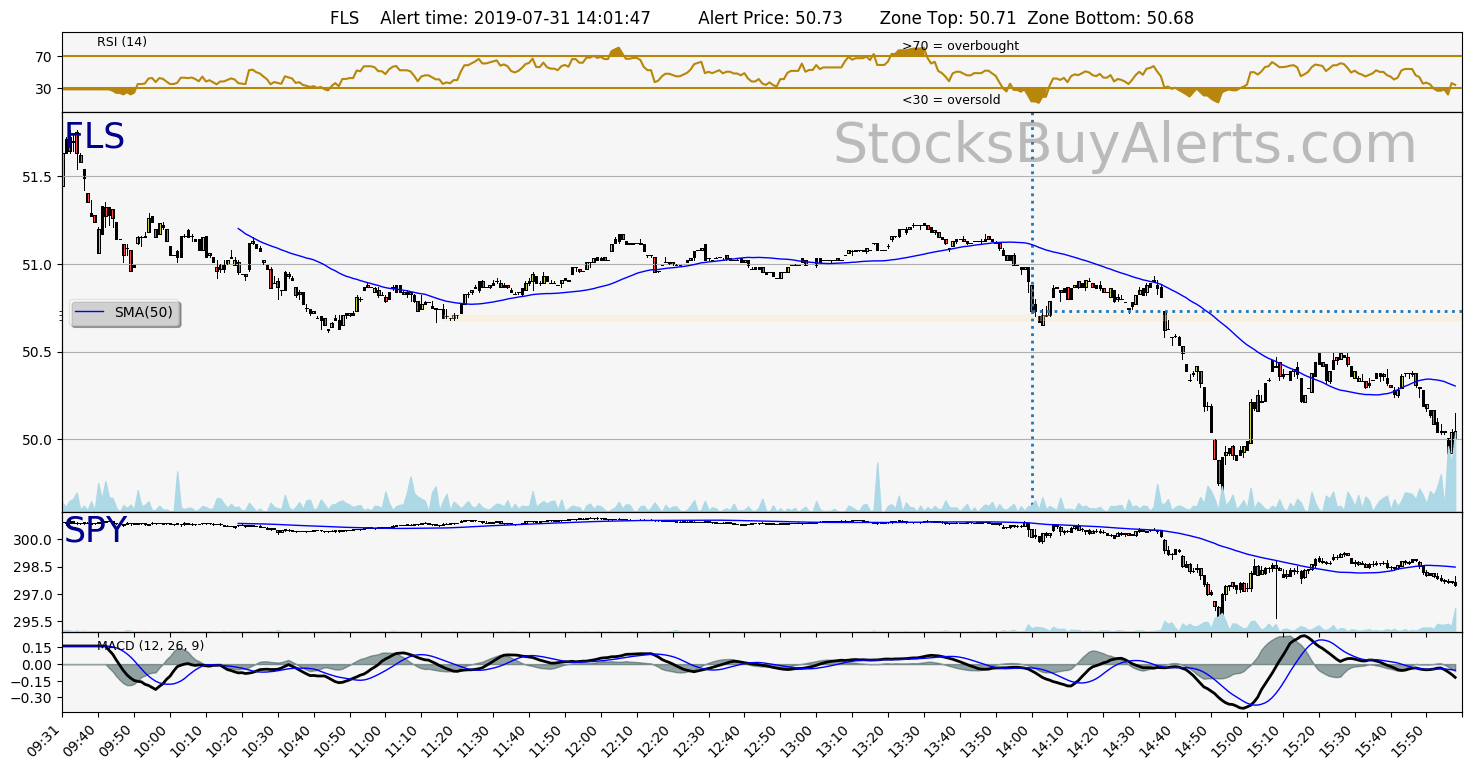
Task: Click the 12:30 time axis label
Action: 692,740
